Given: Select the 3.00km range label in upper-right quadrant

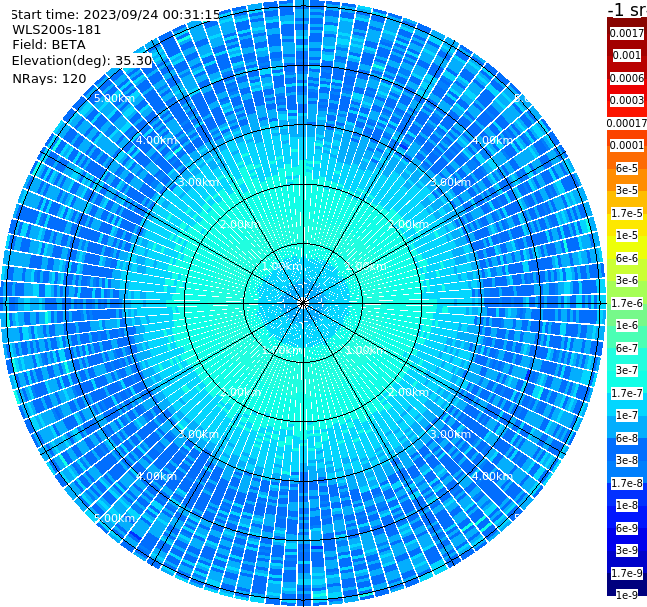Looking at the screenshot, I should pyautogui.click(x=451, y=182).
